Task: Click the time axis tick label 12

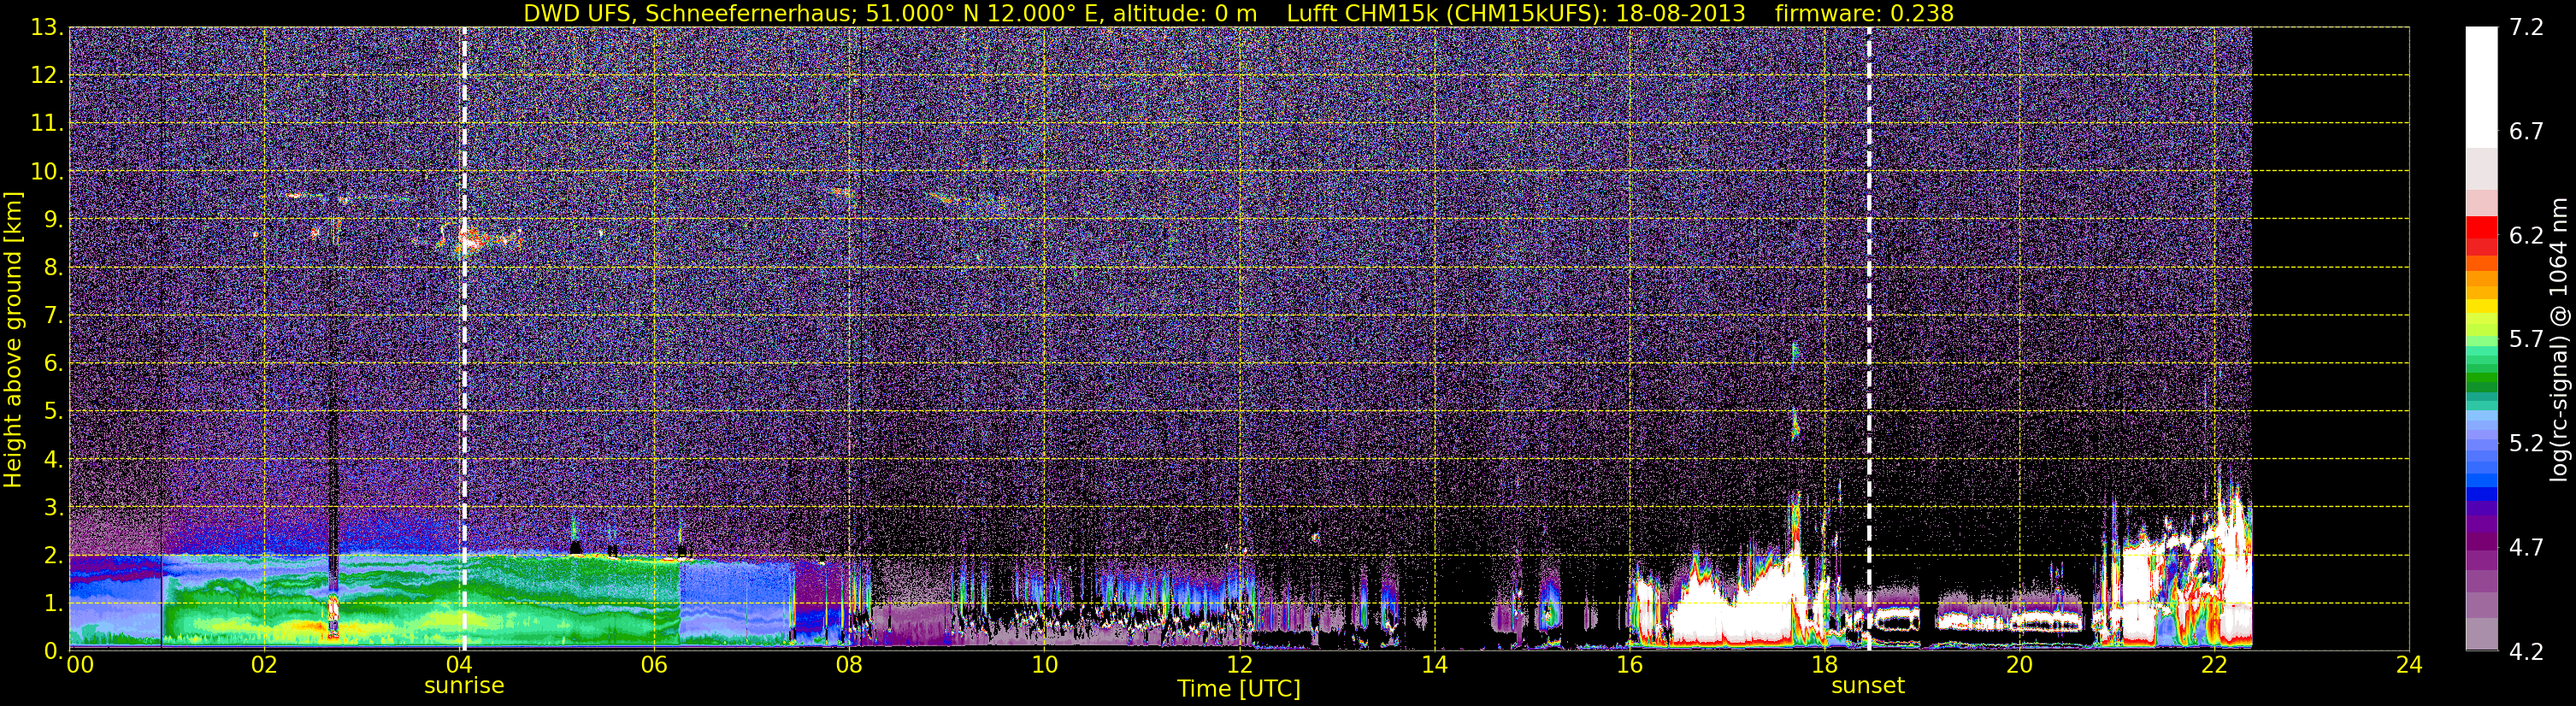Action: [x=1239, y=665]
